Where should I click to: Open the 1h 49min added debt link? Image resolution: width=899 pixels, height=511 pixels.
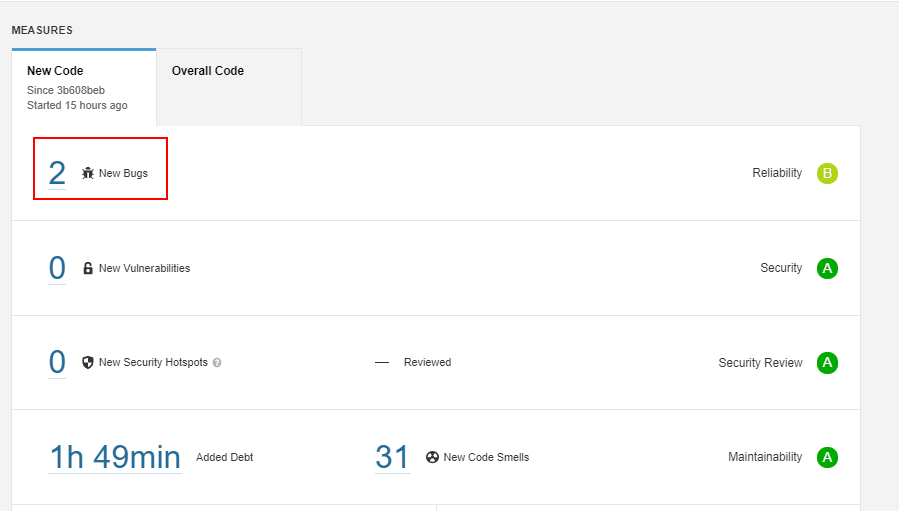tap(115, 457)
